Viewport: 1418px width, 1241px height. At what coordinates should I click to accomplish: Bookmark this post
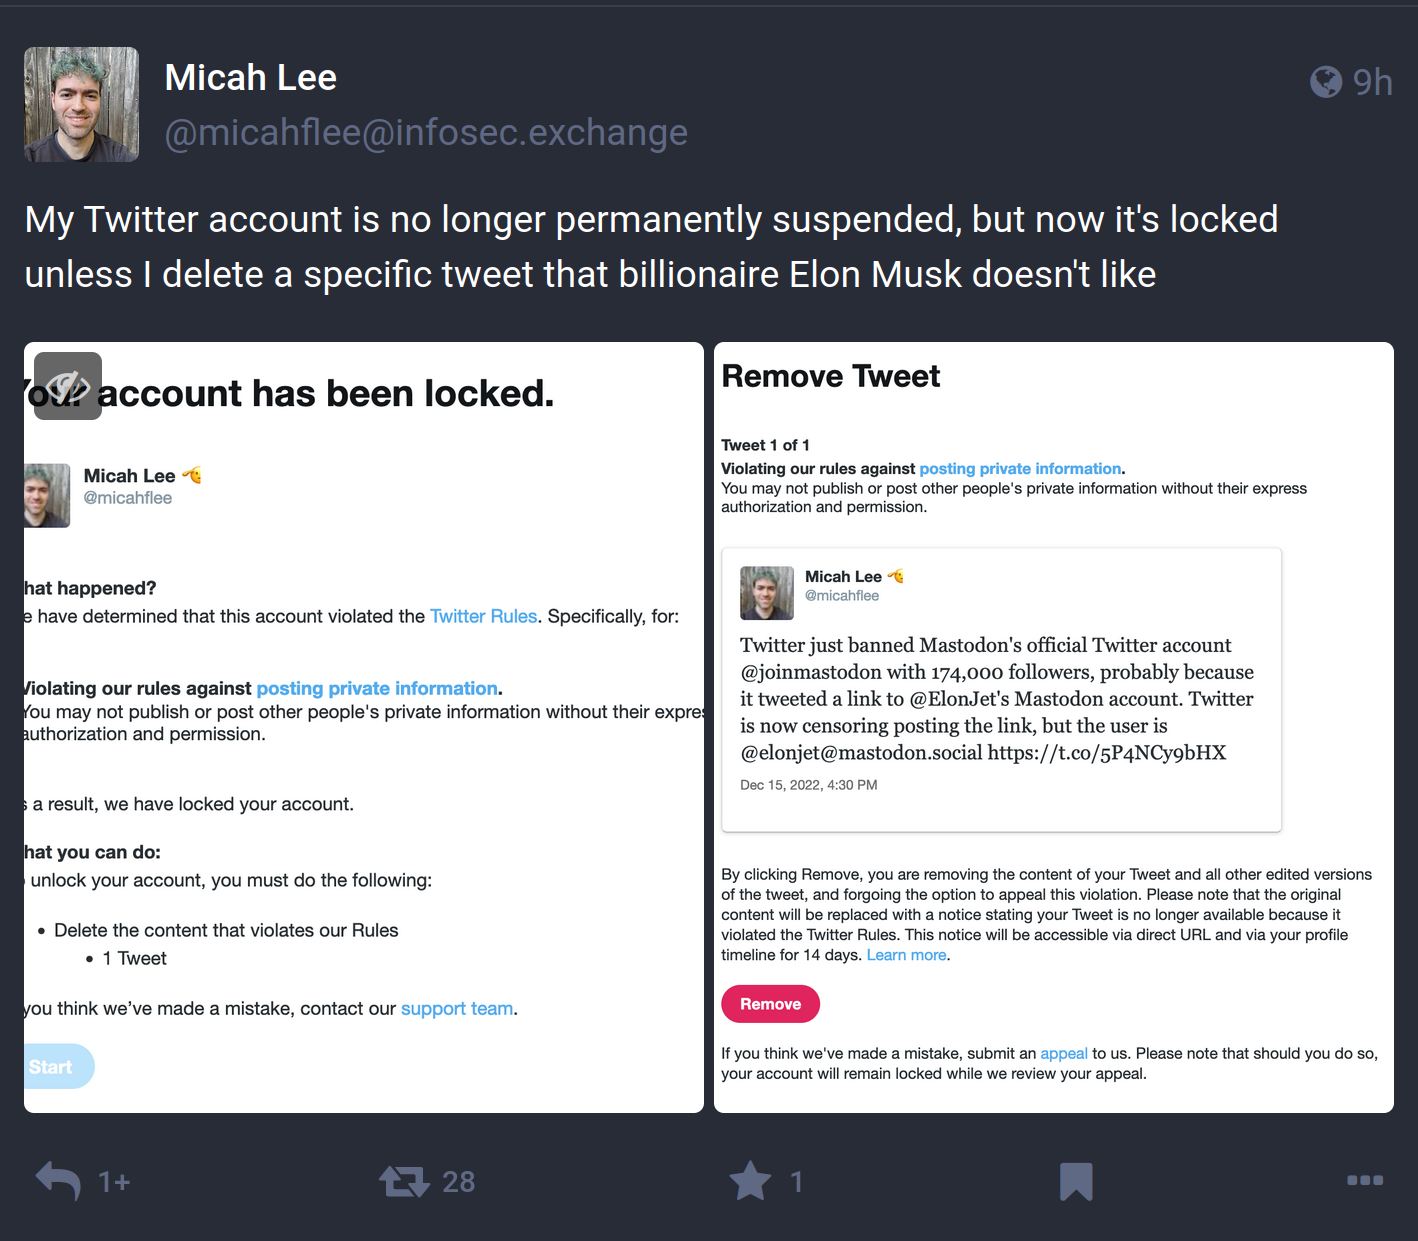tap(1076, 1181)
